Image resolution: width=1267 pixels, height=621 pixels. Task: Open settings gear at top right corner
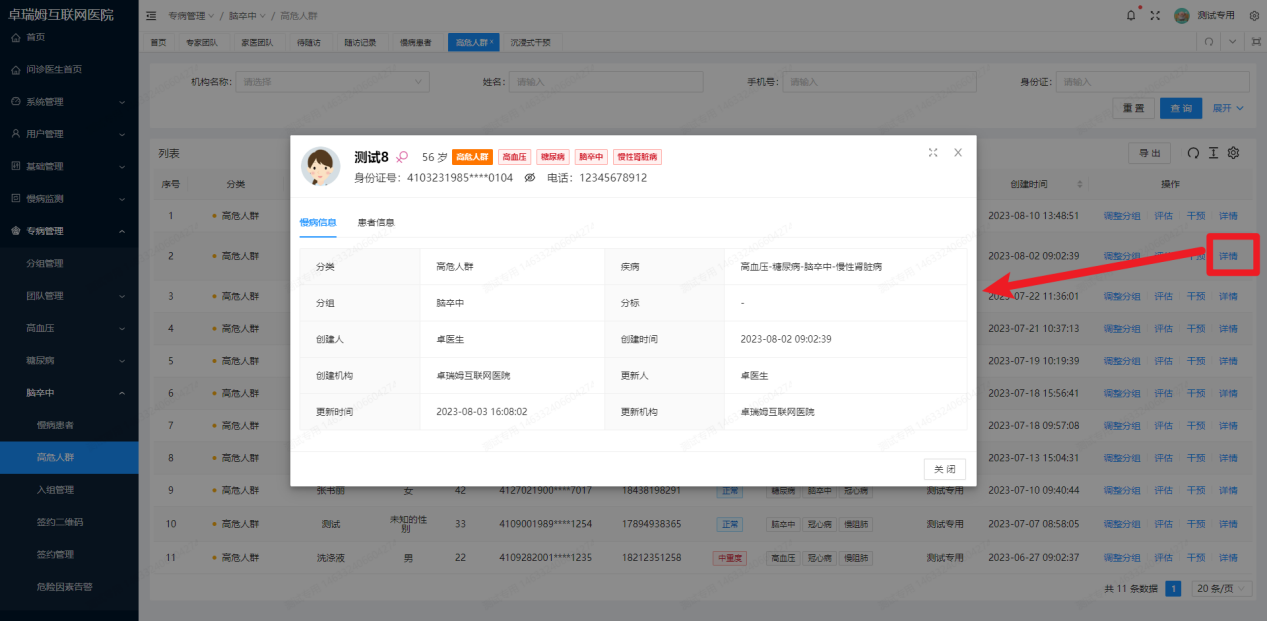pyautogui.click(x=1254, y=16)
